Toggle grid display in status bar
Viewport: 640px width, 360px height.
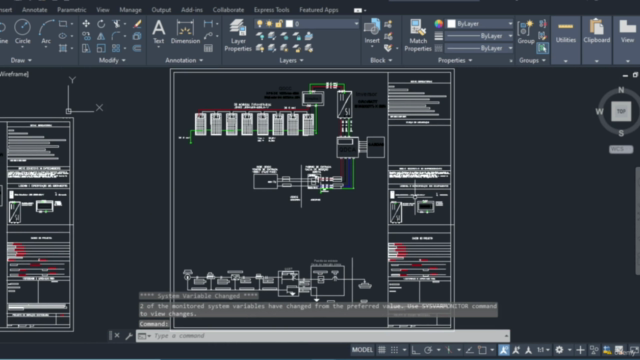pyautogui.click(x=382, y=350)
